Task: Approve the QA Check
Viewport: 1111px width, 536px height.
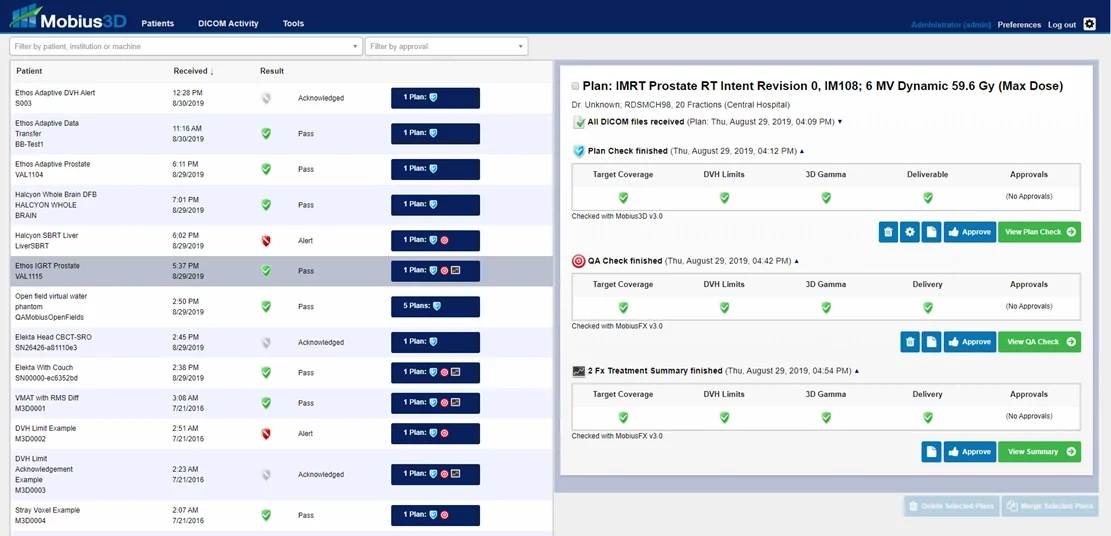Action: 969,342
